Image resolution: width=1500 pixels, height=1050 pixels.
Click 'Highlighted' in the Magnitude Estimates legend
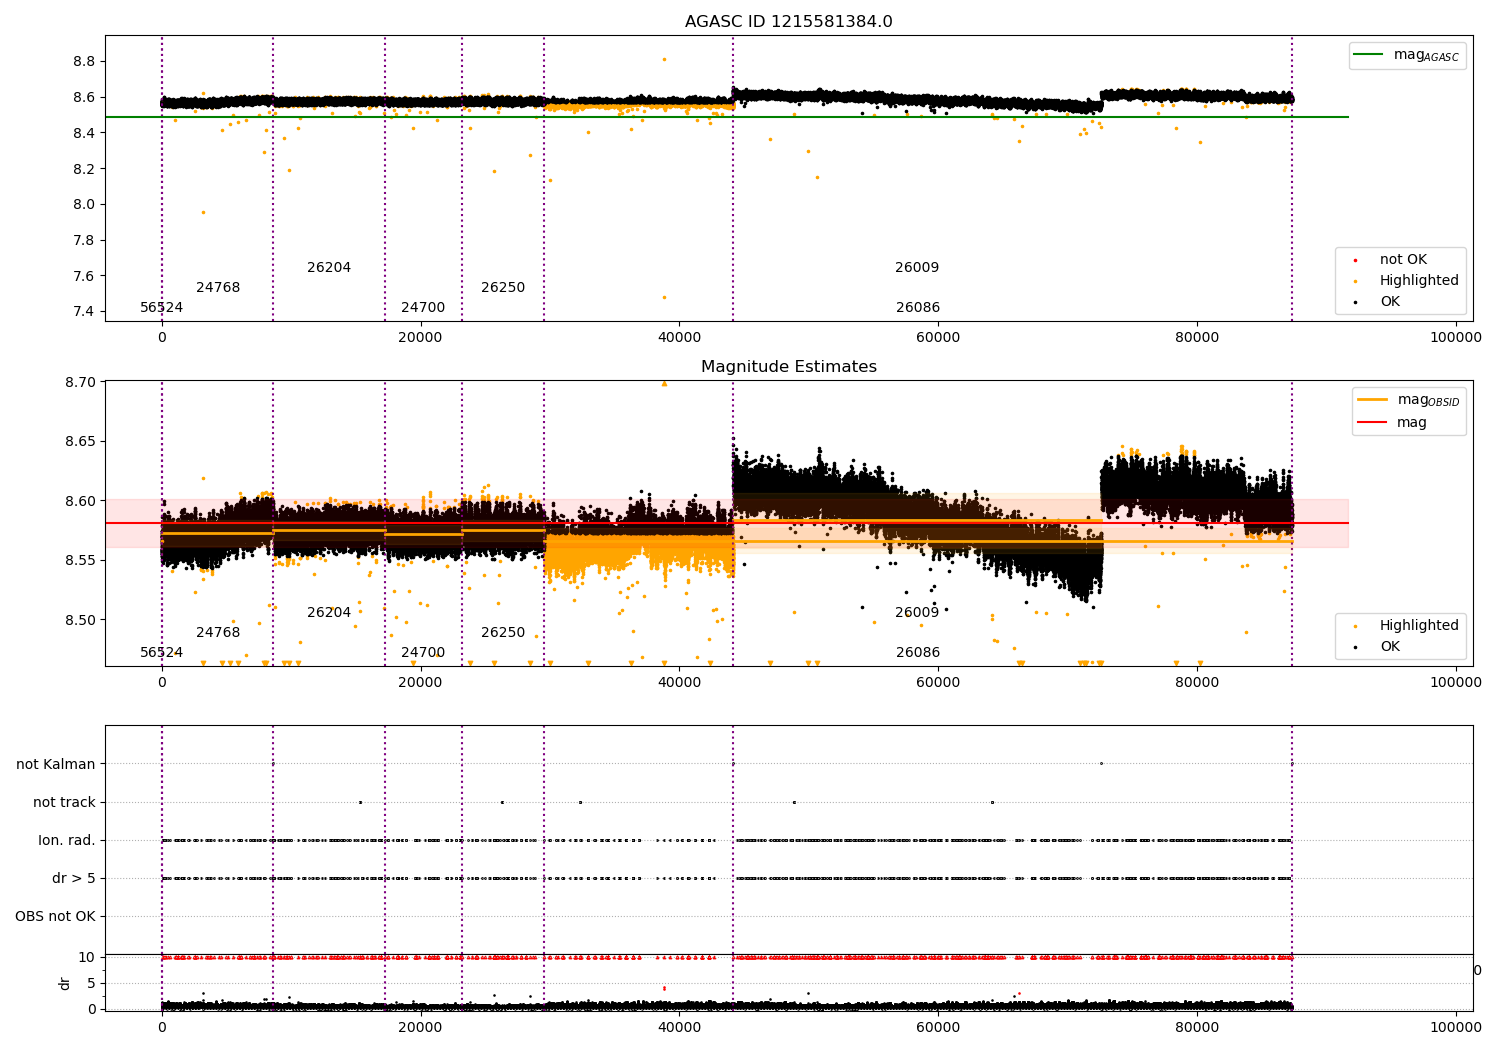tap(1419, 626)
